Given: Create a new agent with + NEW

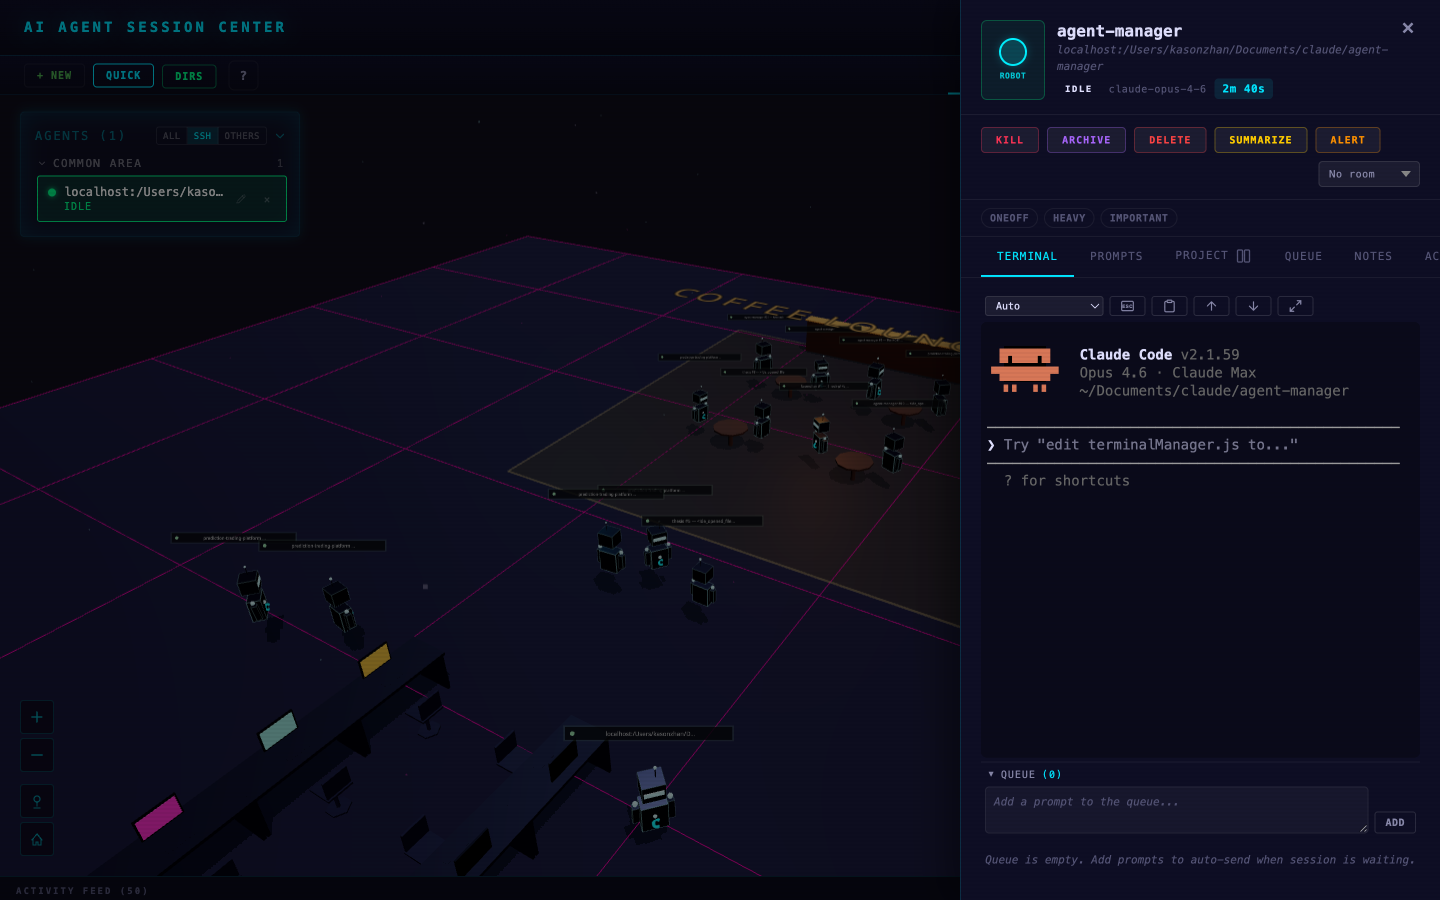Looking at the screenshot, I should tap(54, 75).
